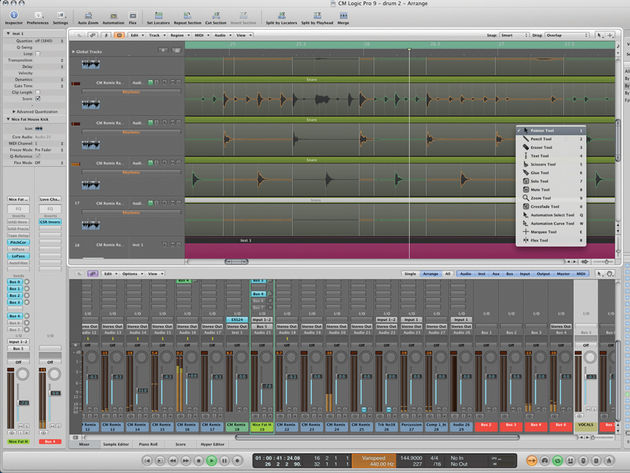Toggle the green Cycle mode button

[557, 461]
